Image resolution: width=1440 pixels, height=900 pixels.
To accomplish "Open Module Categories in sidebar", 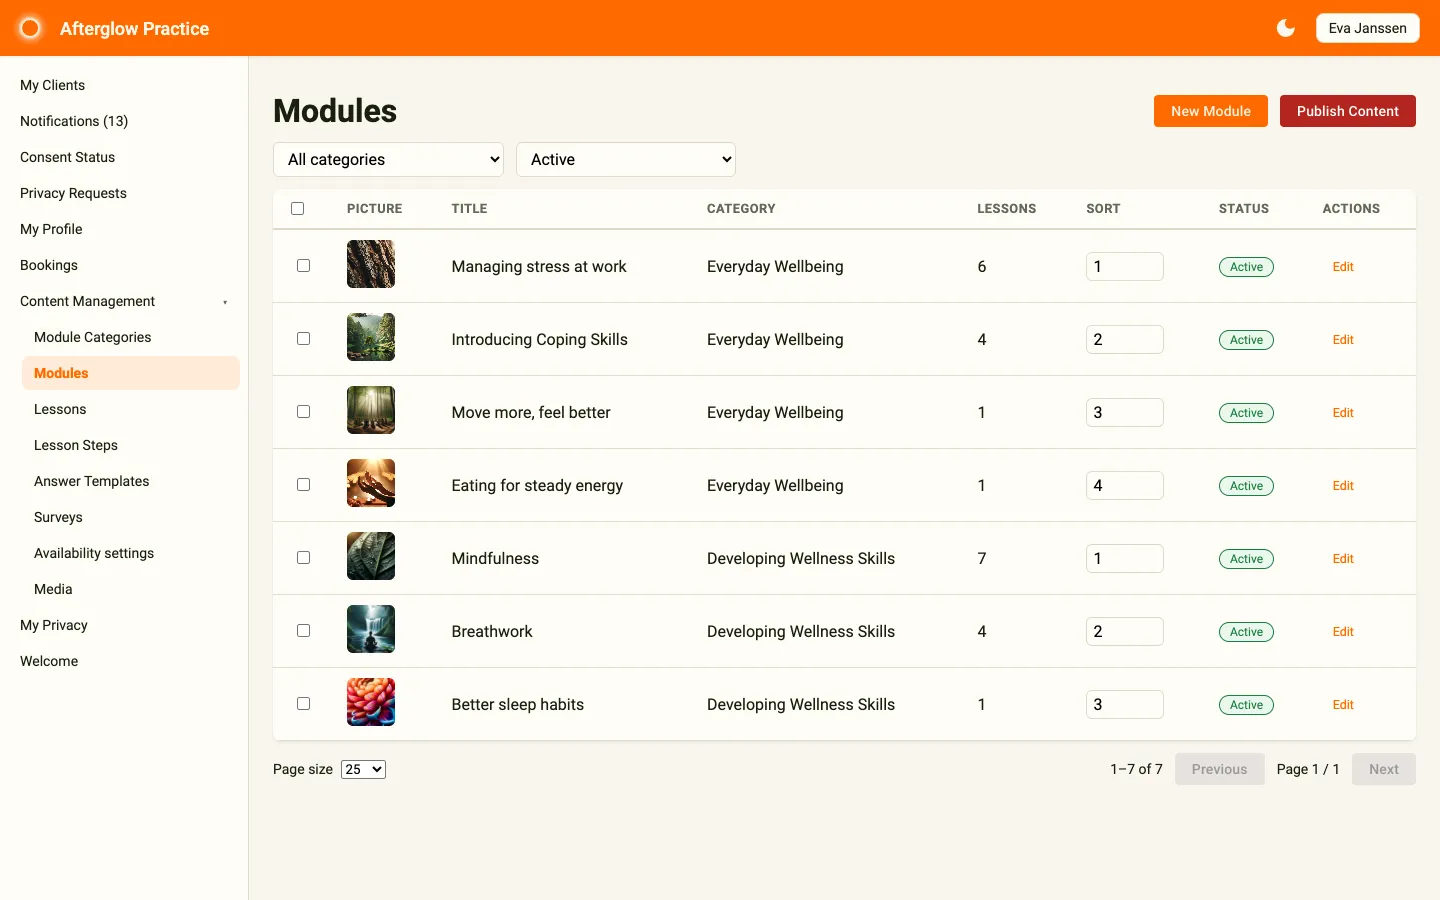I will 93,337.
